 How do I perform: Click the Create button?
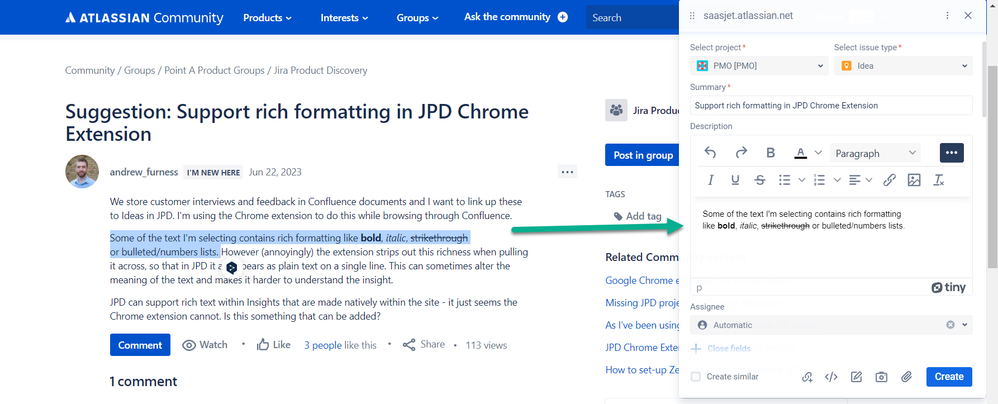point(948,377)
